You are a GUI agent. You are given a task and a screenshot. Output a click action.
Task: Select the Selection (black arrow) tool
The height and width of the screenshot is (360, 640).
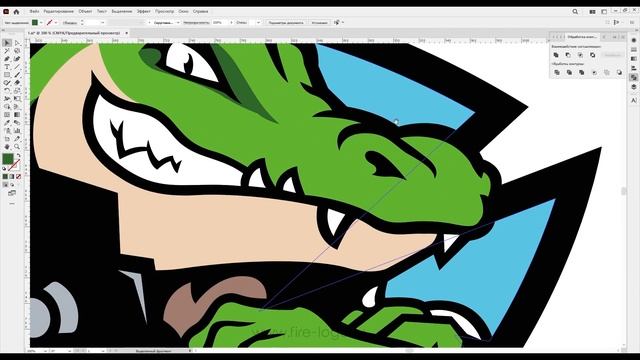click(x=7, y=43)
